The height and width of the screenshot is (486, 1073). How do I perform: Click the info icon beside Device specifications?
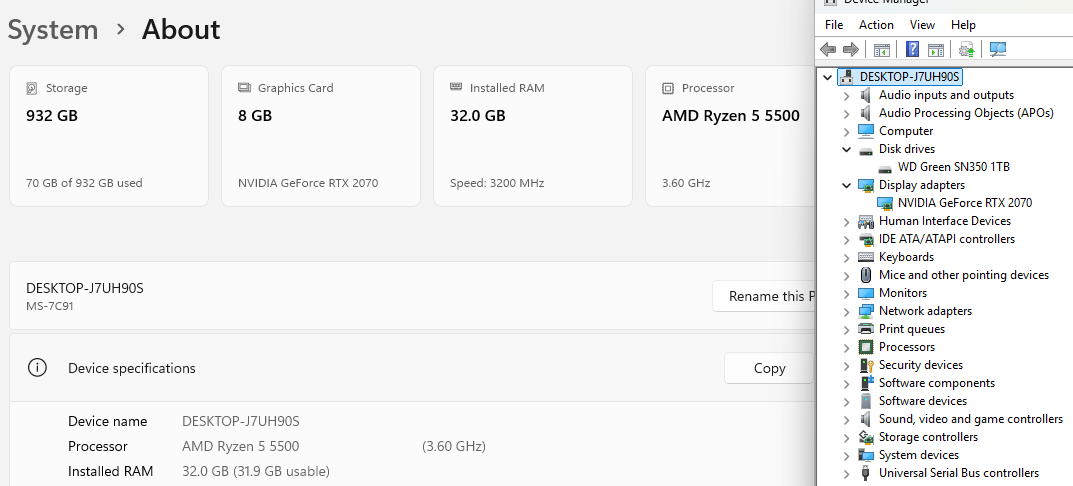click(x=37, y=368)
